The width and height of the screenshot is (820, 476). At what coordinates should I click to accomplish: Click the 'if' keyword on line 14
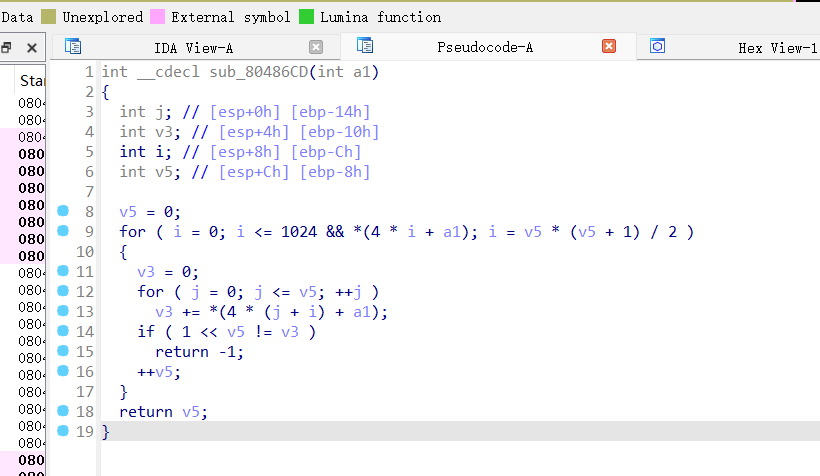[x=146, y=332]
